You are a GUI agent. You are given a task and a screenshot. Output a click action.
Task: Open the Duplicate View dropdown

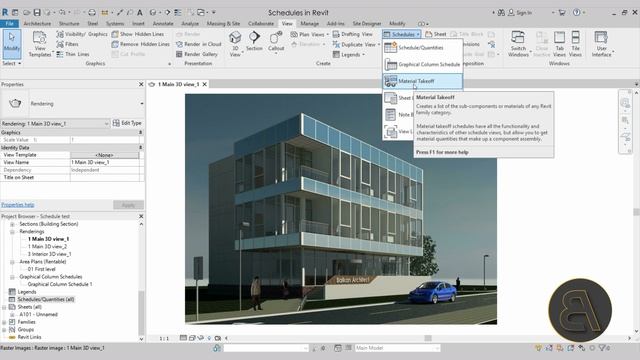point(356,44)
